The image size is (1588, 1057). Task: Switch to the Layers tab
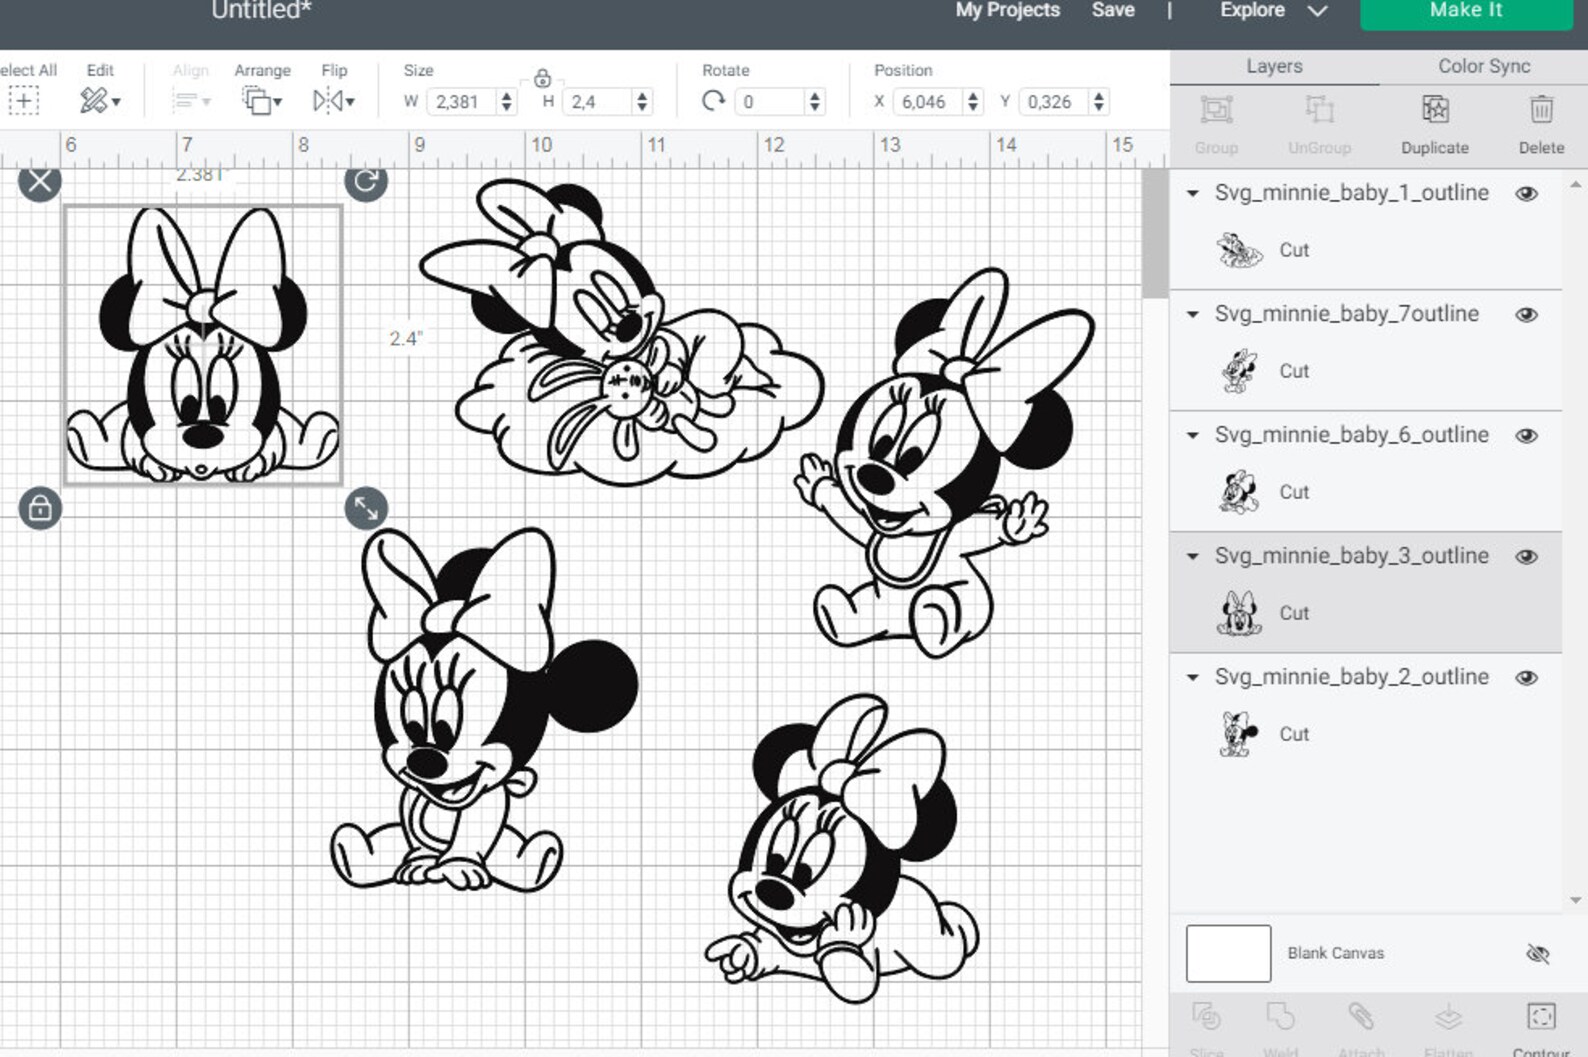(x=1274, y=67)
